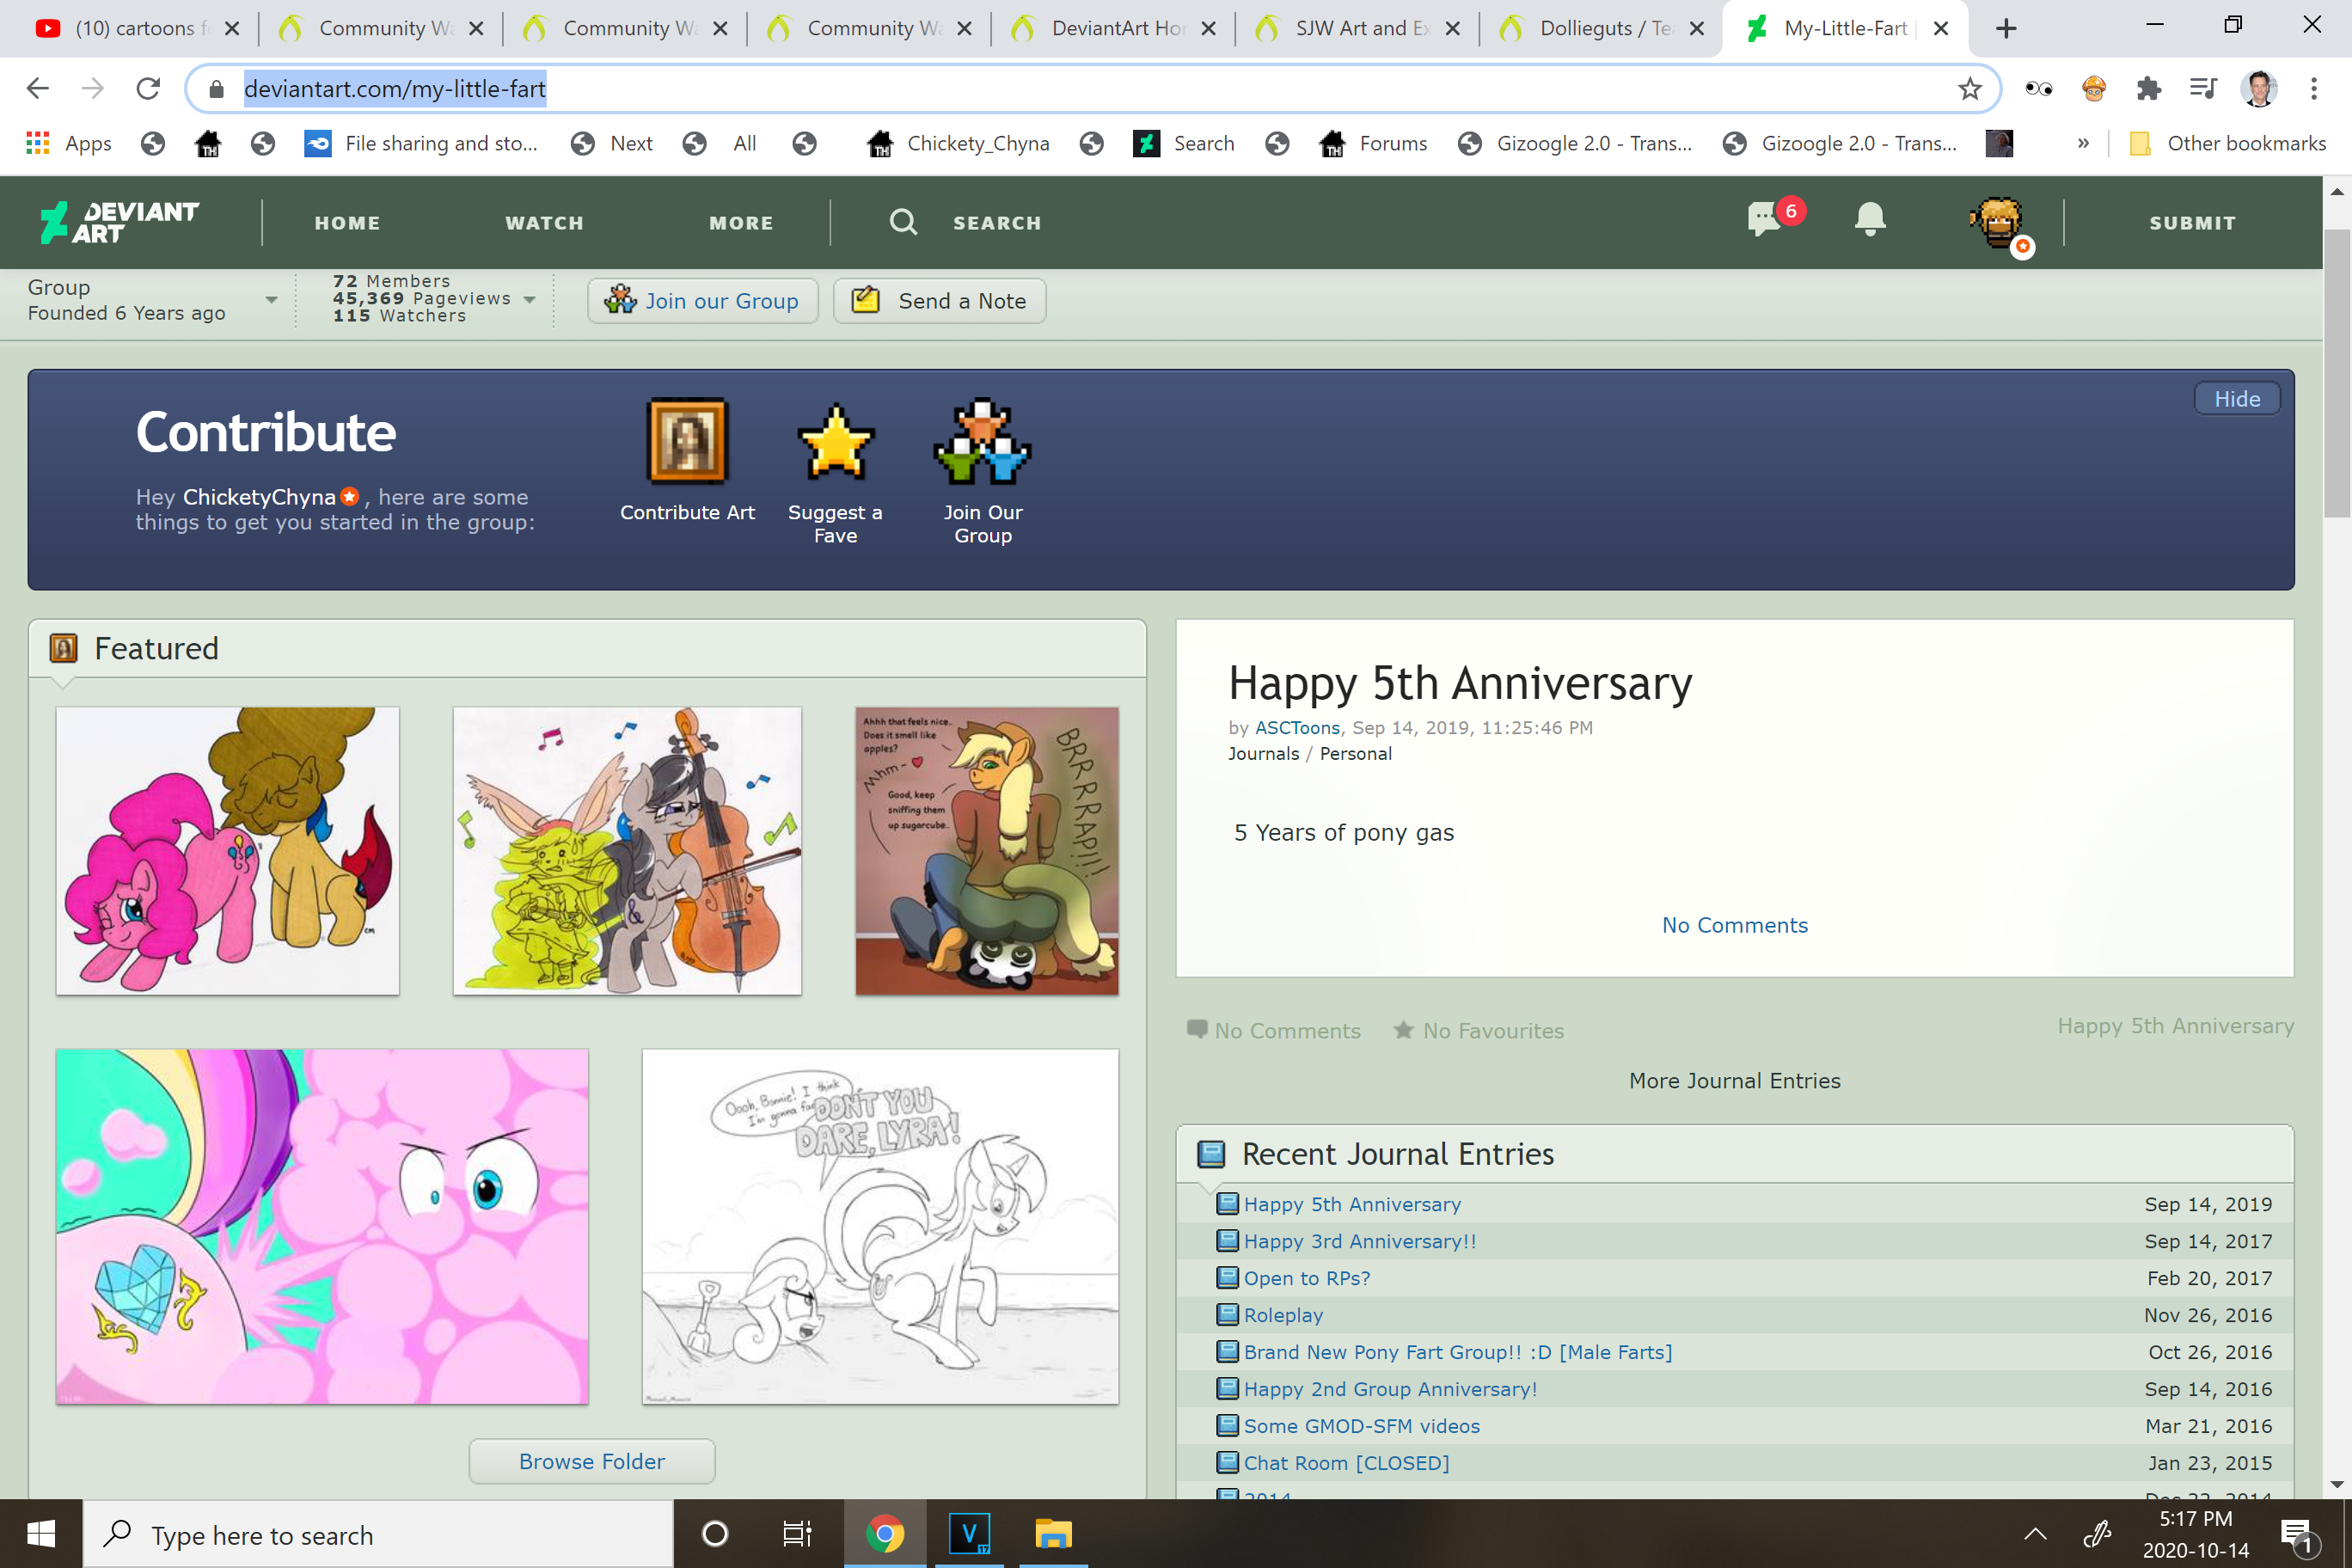2352x1568 pixels.
Task: Reload the page
Action: point(148,89)
